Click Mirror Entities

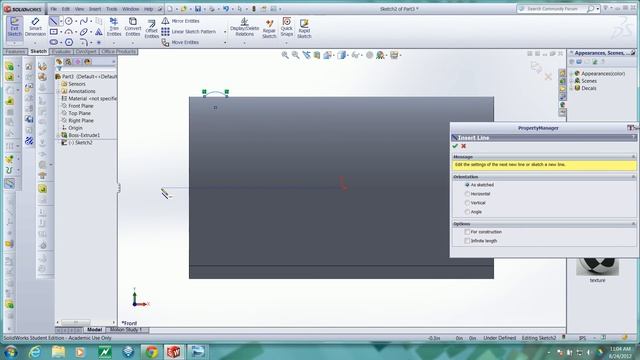(x=180, y=21)
